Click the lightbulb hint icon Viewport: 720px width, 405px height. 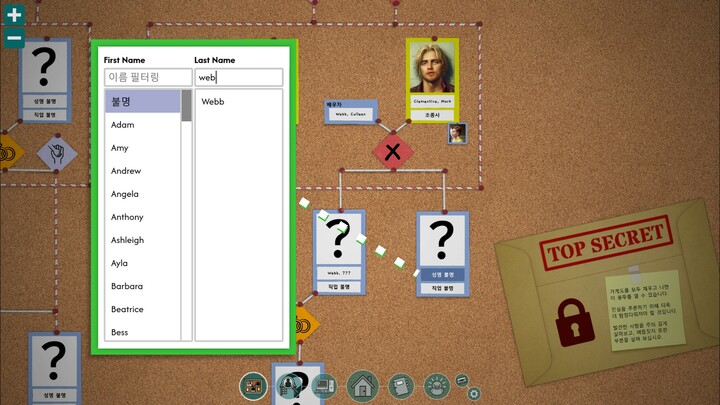click(437, 385)
